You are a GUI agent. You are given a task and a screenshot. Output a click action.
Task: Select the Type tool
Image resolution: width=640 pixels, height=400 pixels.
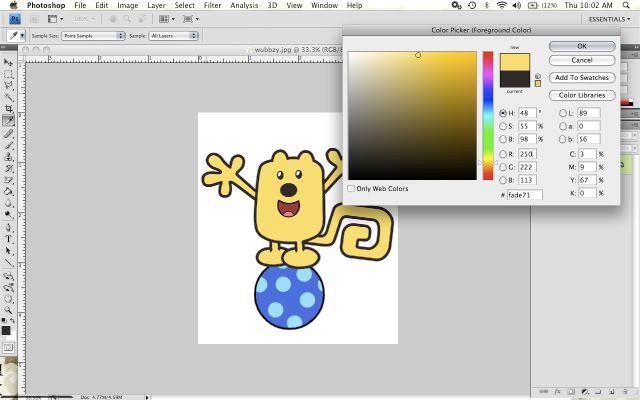pos(8,239)
